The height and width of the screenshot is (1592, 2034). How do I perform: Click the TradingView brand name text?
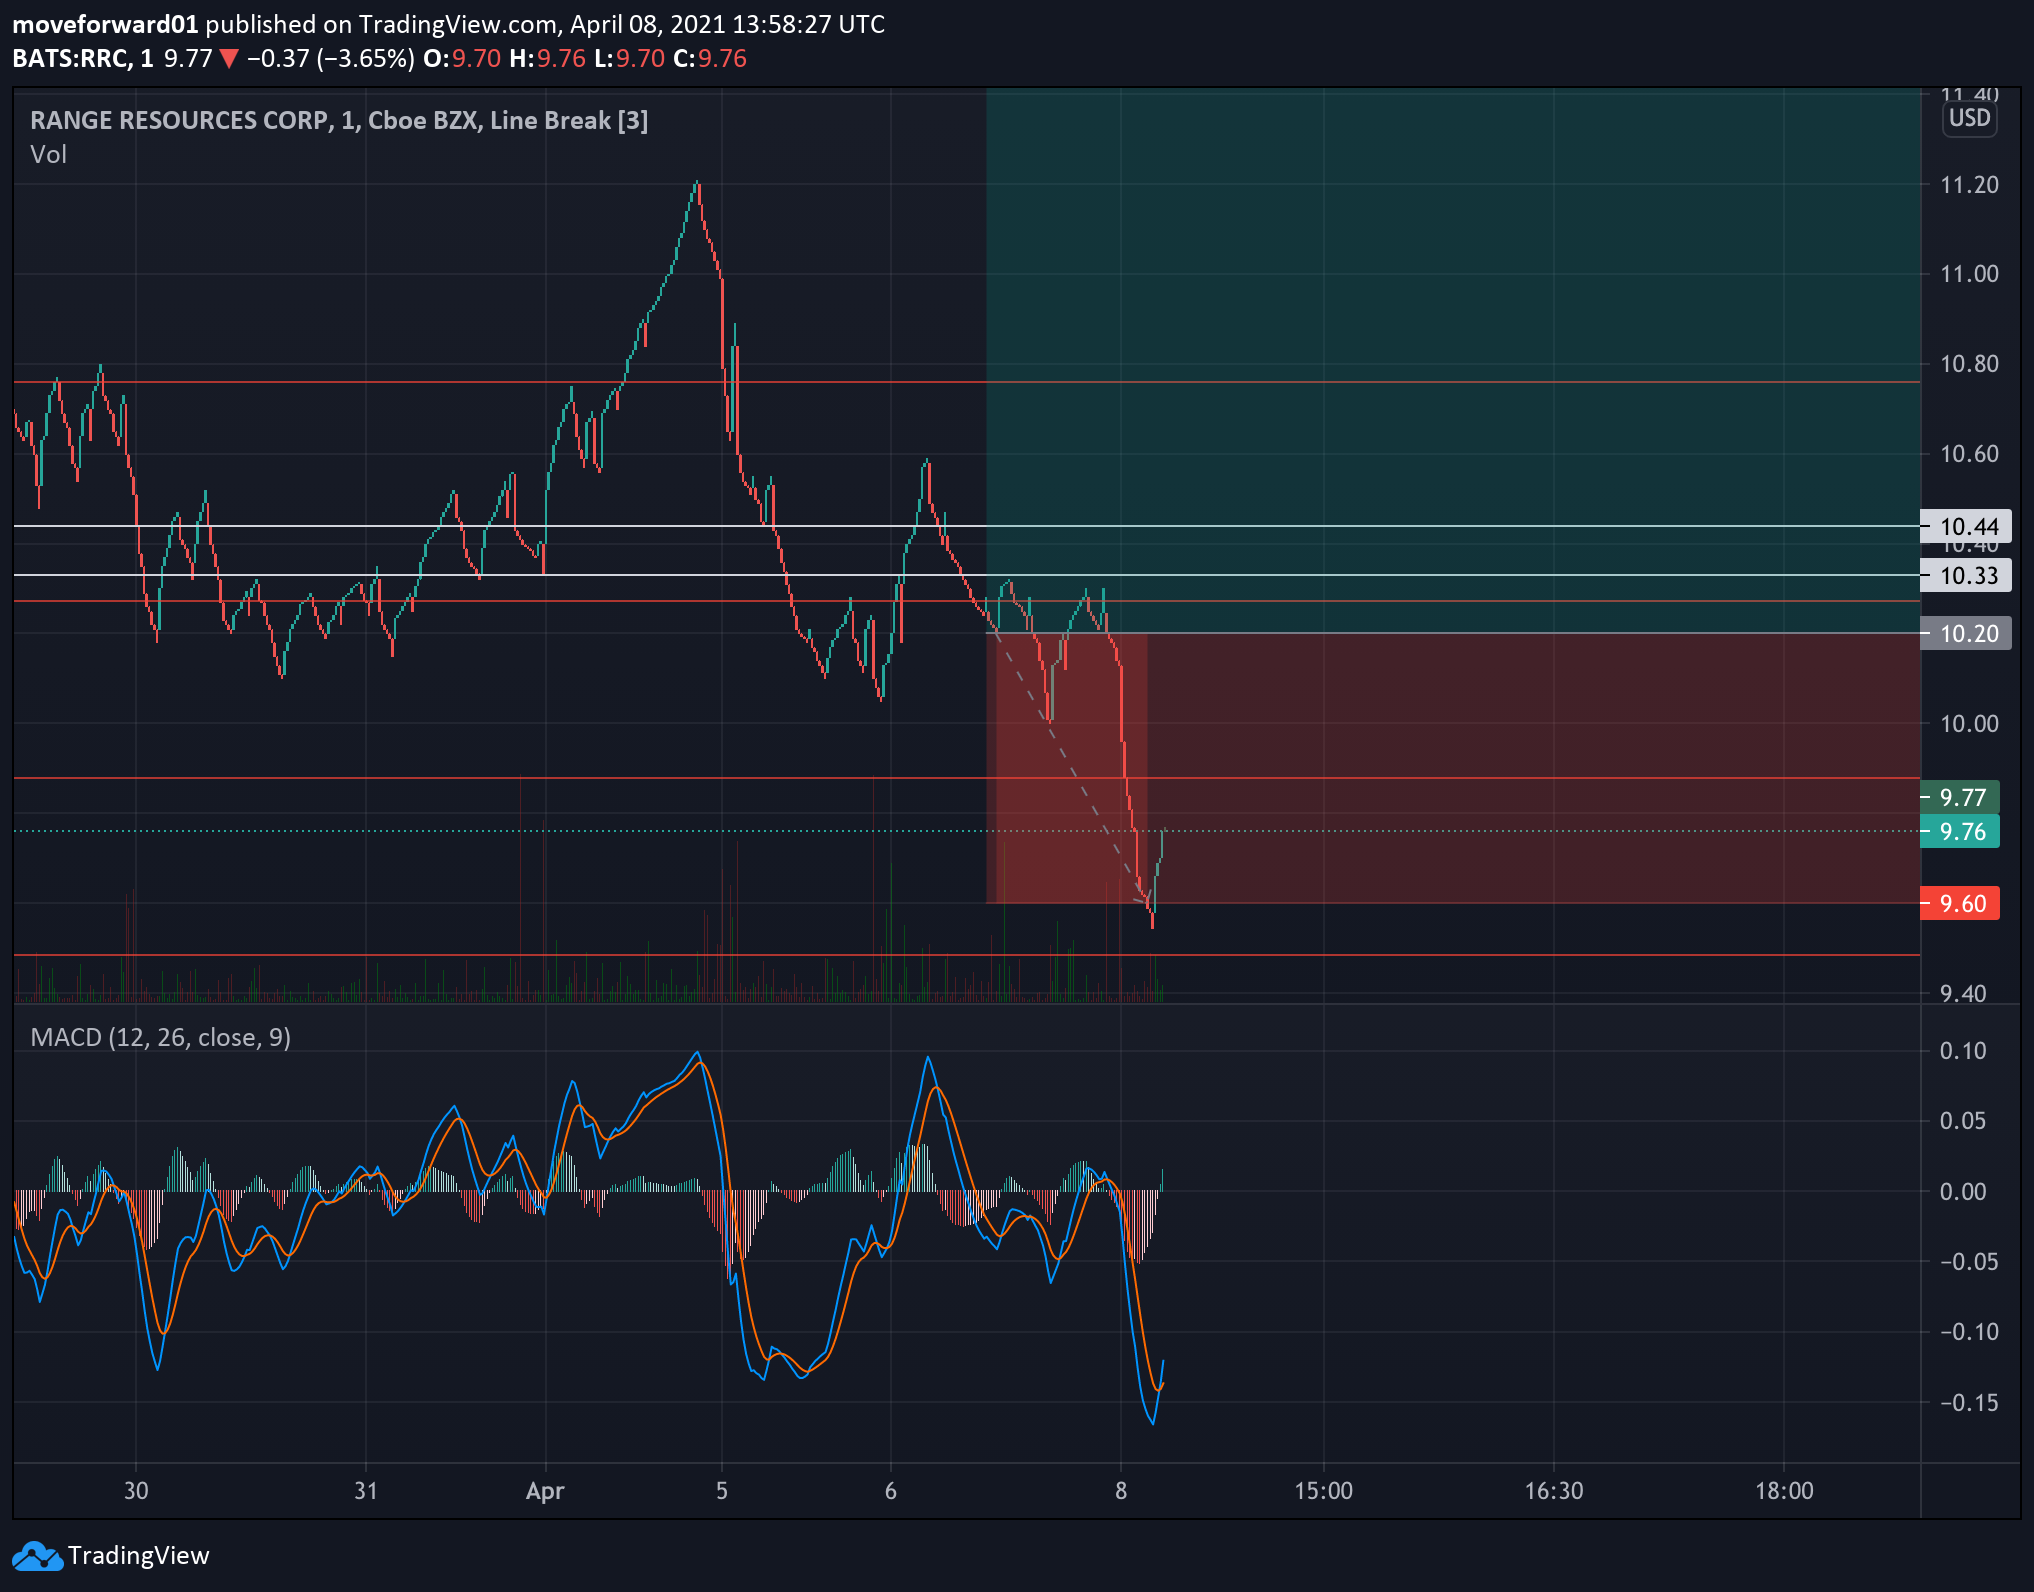(x=139, y=1556)
